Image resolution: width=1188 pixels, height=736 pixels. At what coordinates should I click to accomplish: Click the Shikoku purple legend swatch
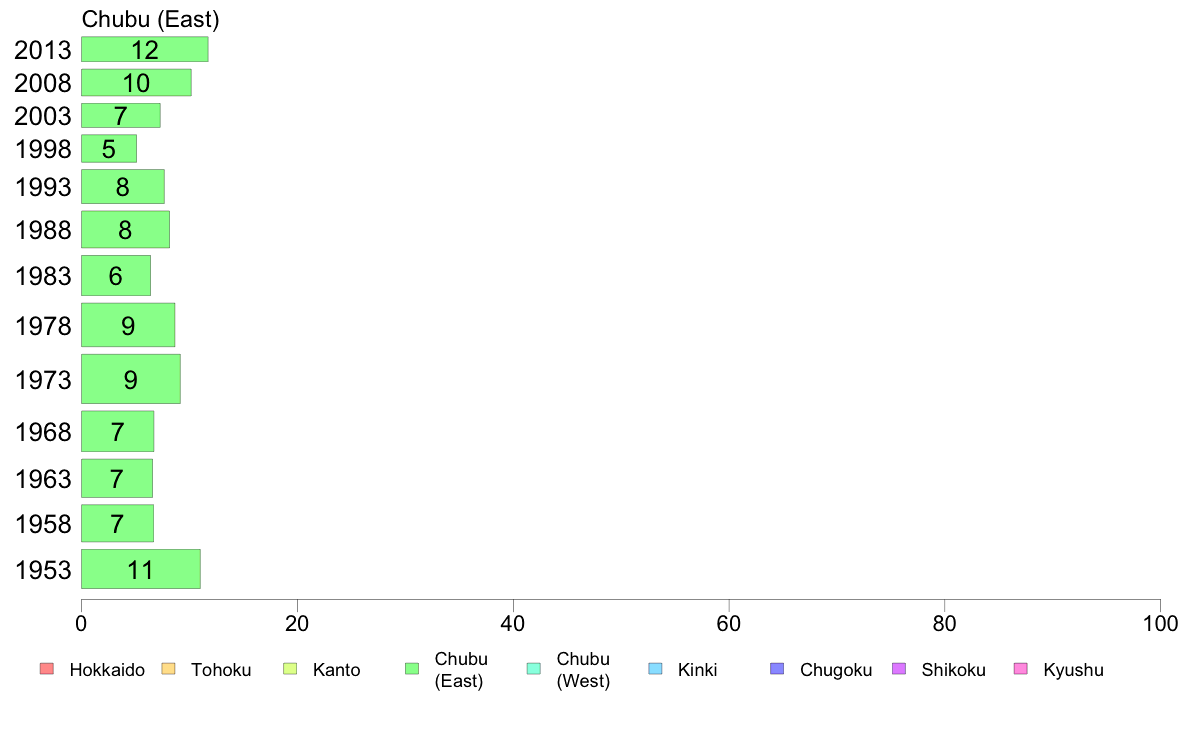tap(899, 669)
